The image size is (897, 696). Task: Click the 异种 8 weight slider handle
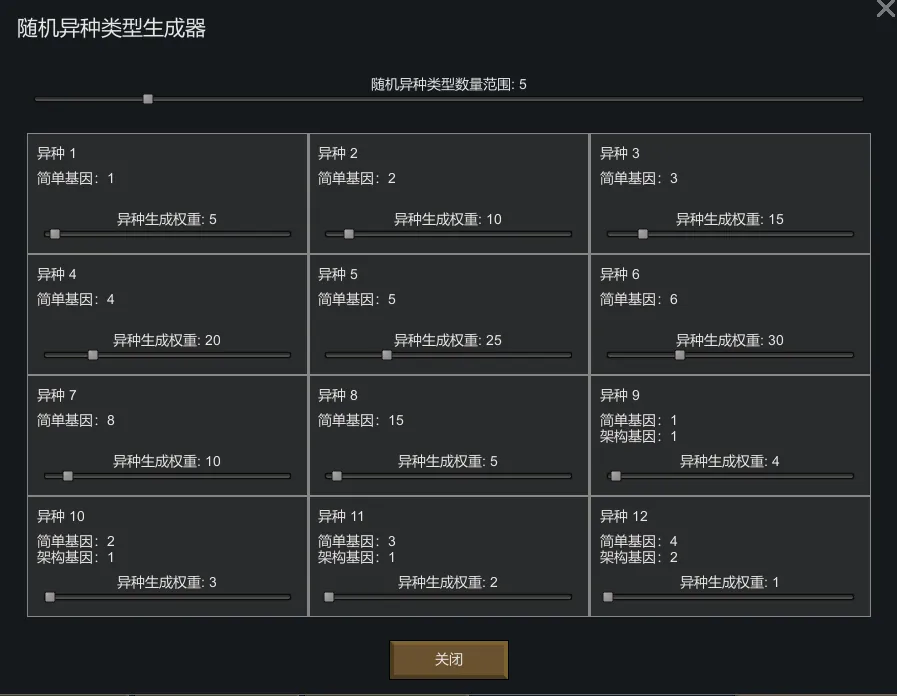point(337,476)
